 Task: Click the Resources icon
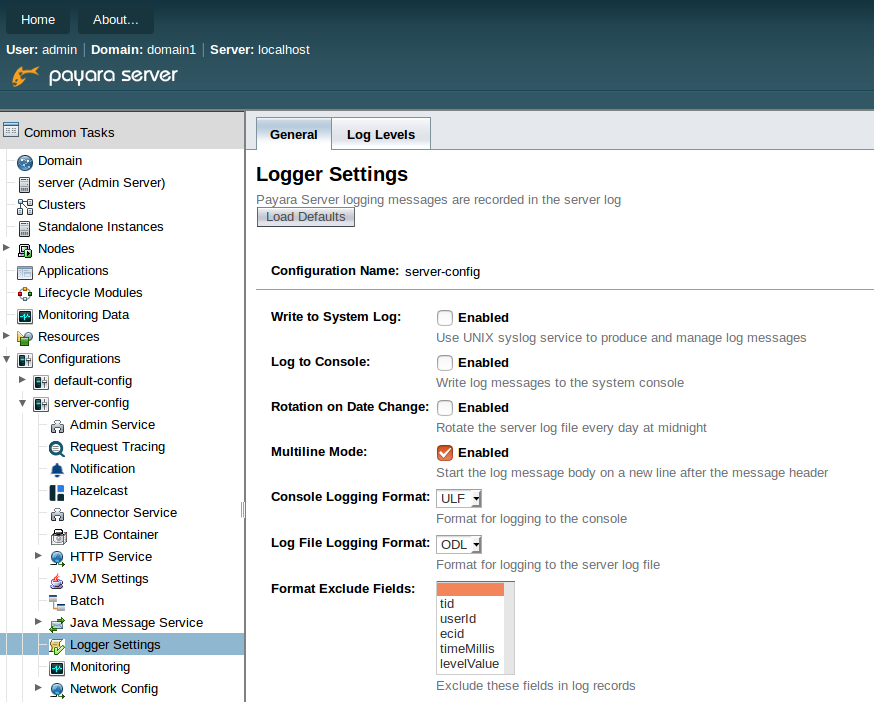[x=25, y=338]
